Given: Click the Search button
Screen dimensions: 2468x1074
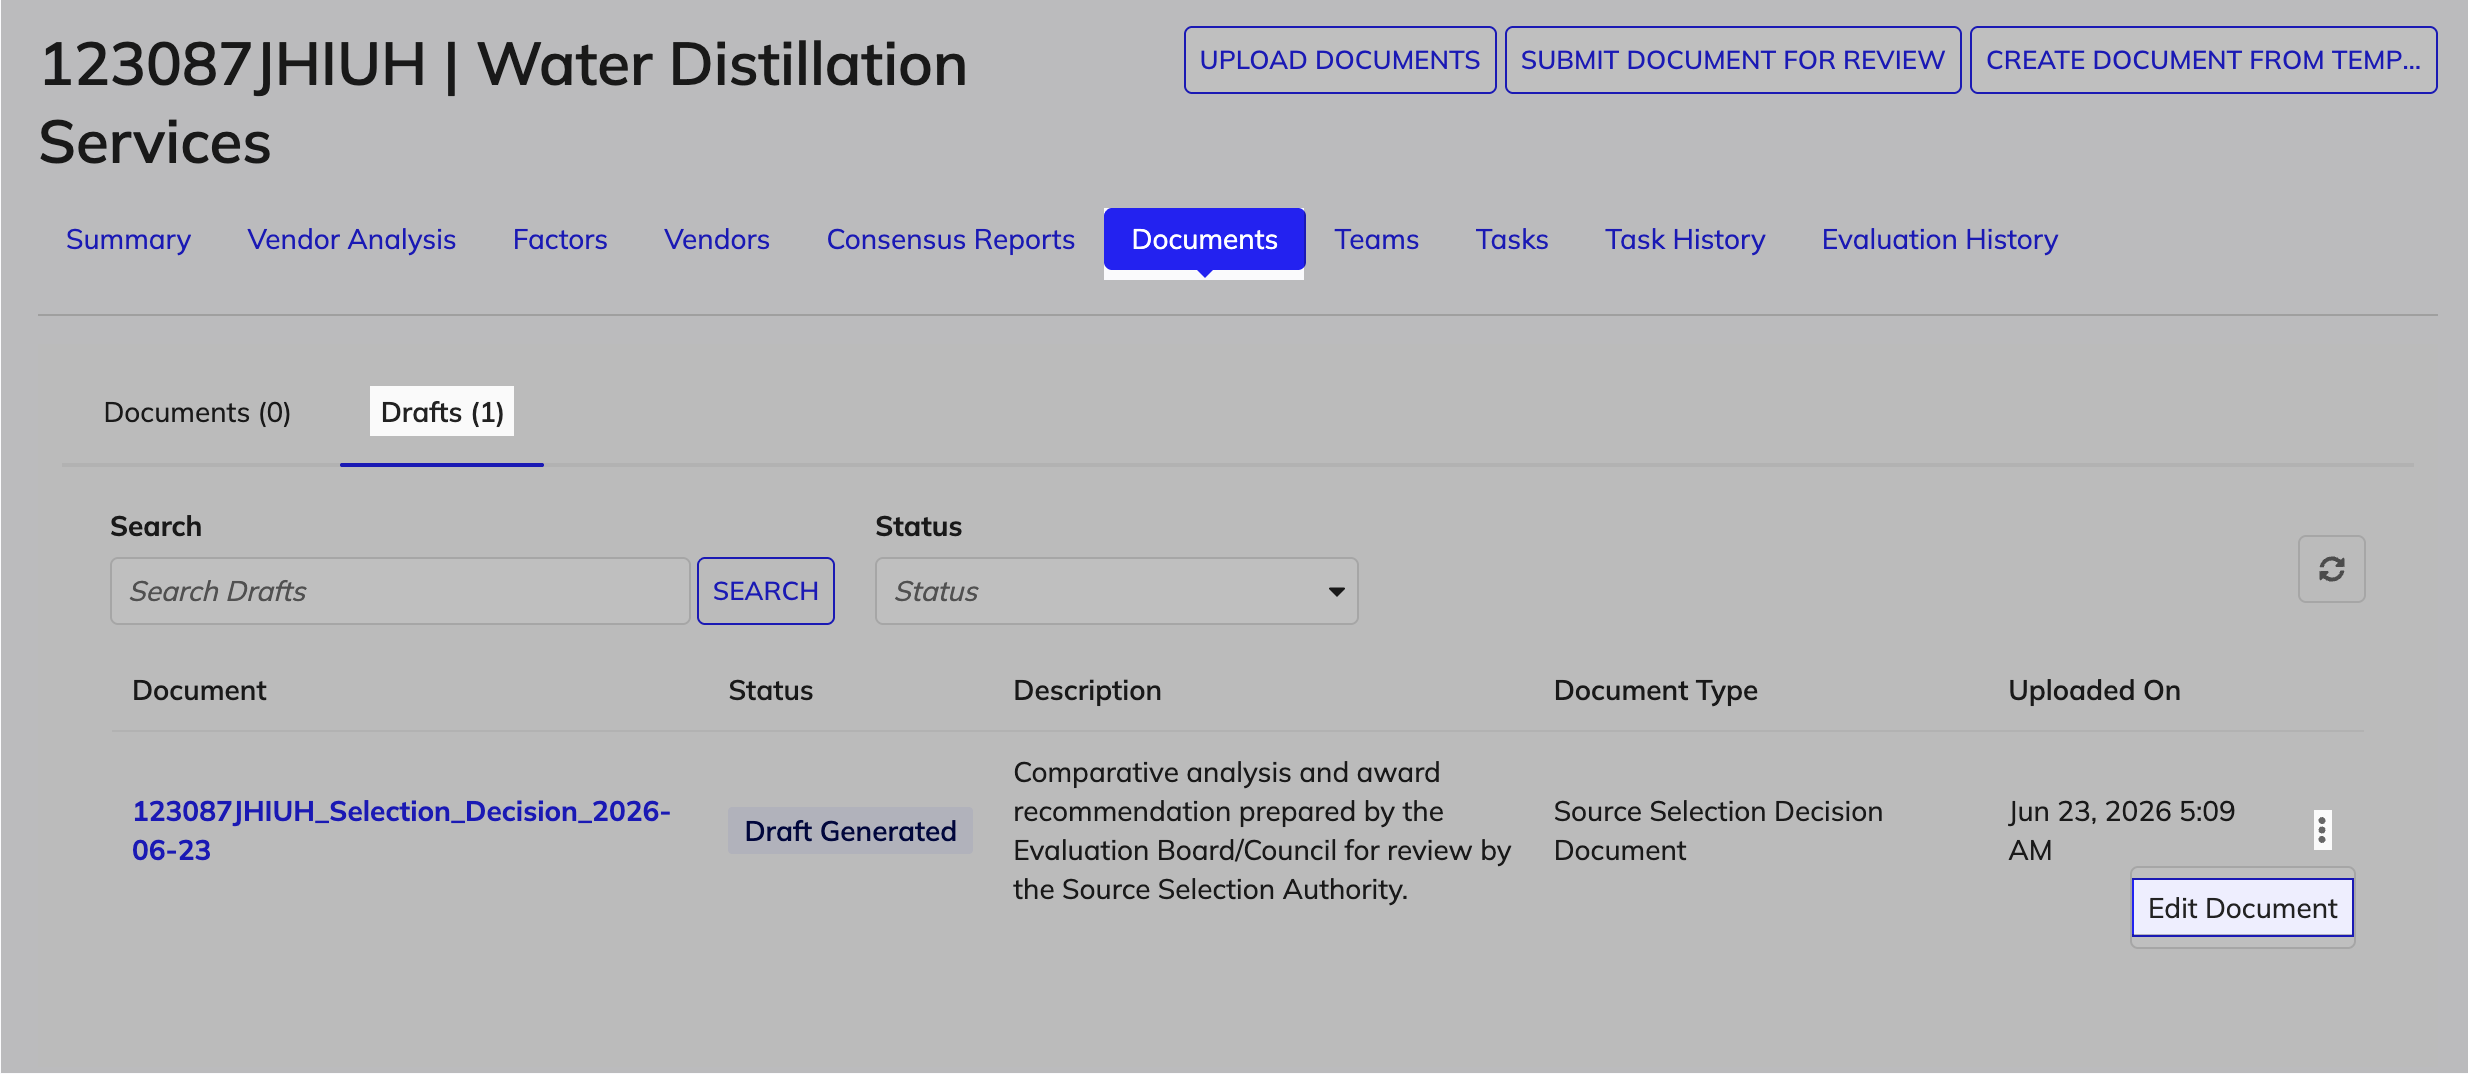Looking at the screenshot, I should pos(766,591).
